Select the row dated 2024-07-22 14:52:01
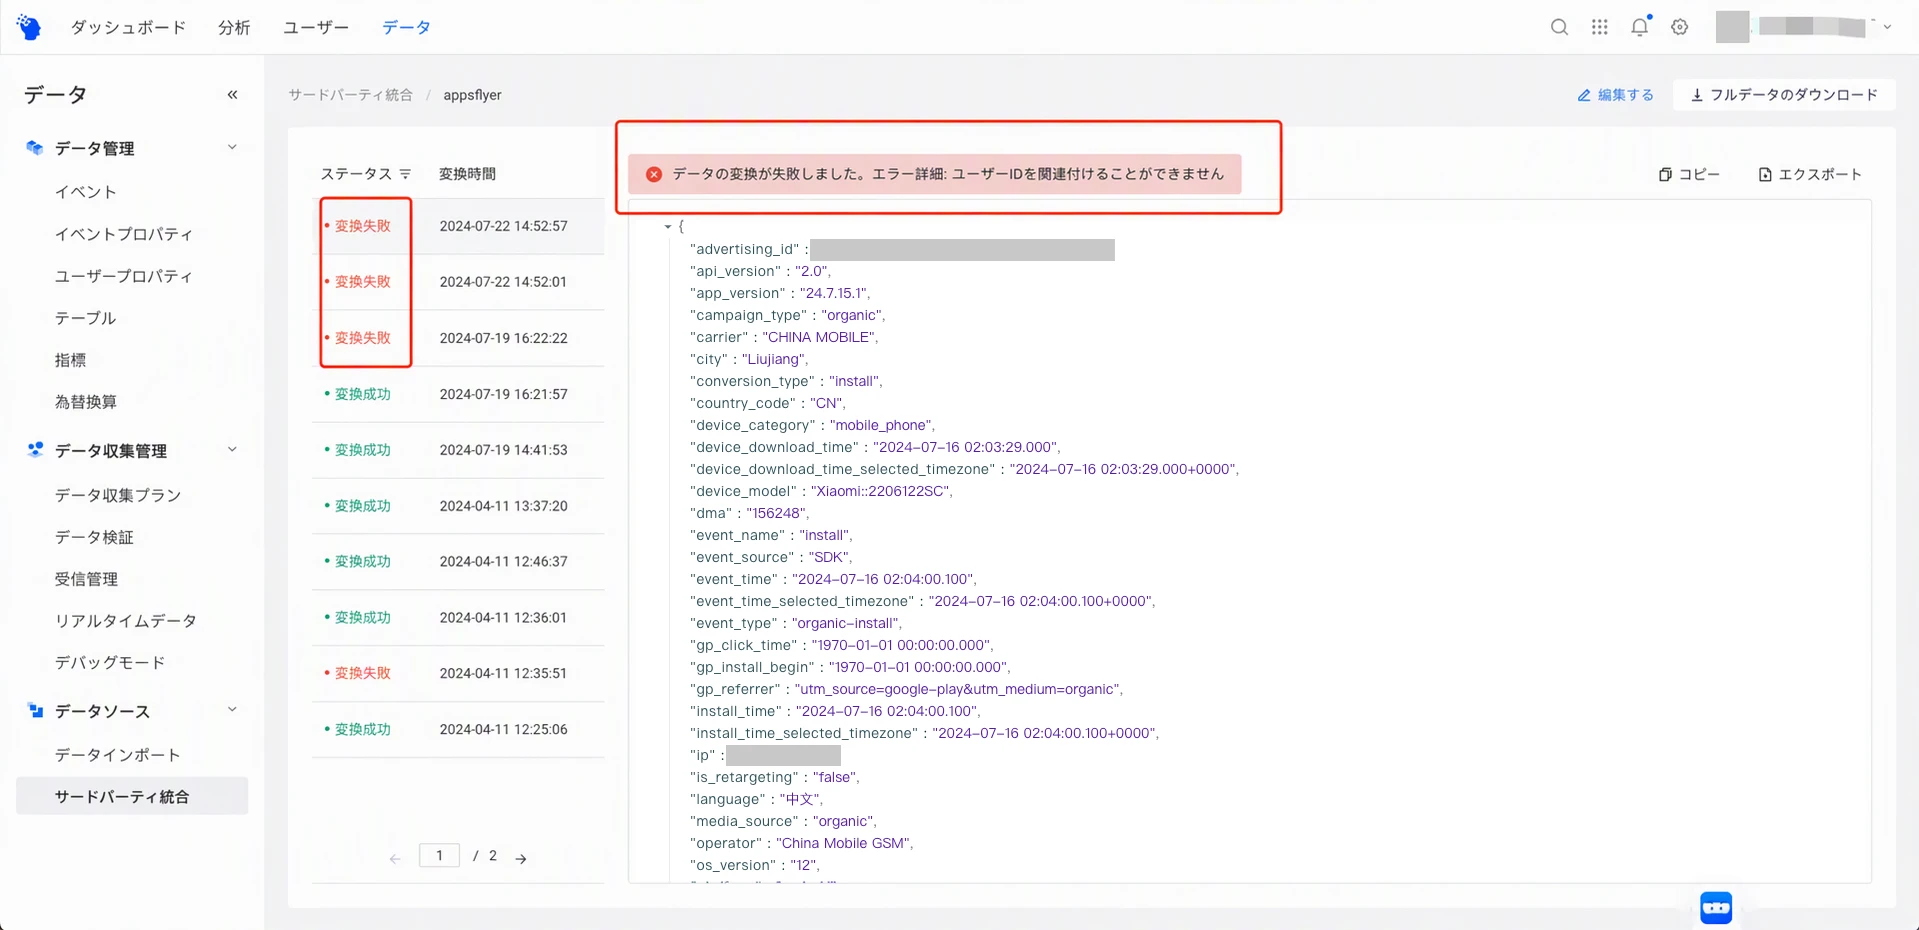 coord(458,282)
